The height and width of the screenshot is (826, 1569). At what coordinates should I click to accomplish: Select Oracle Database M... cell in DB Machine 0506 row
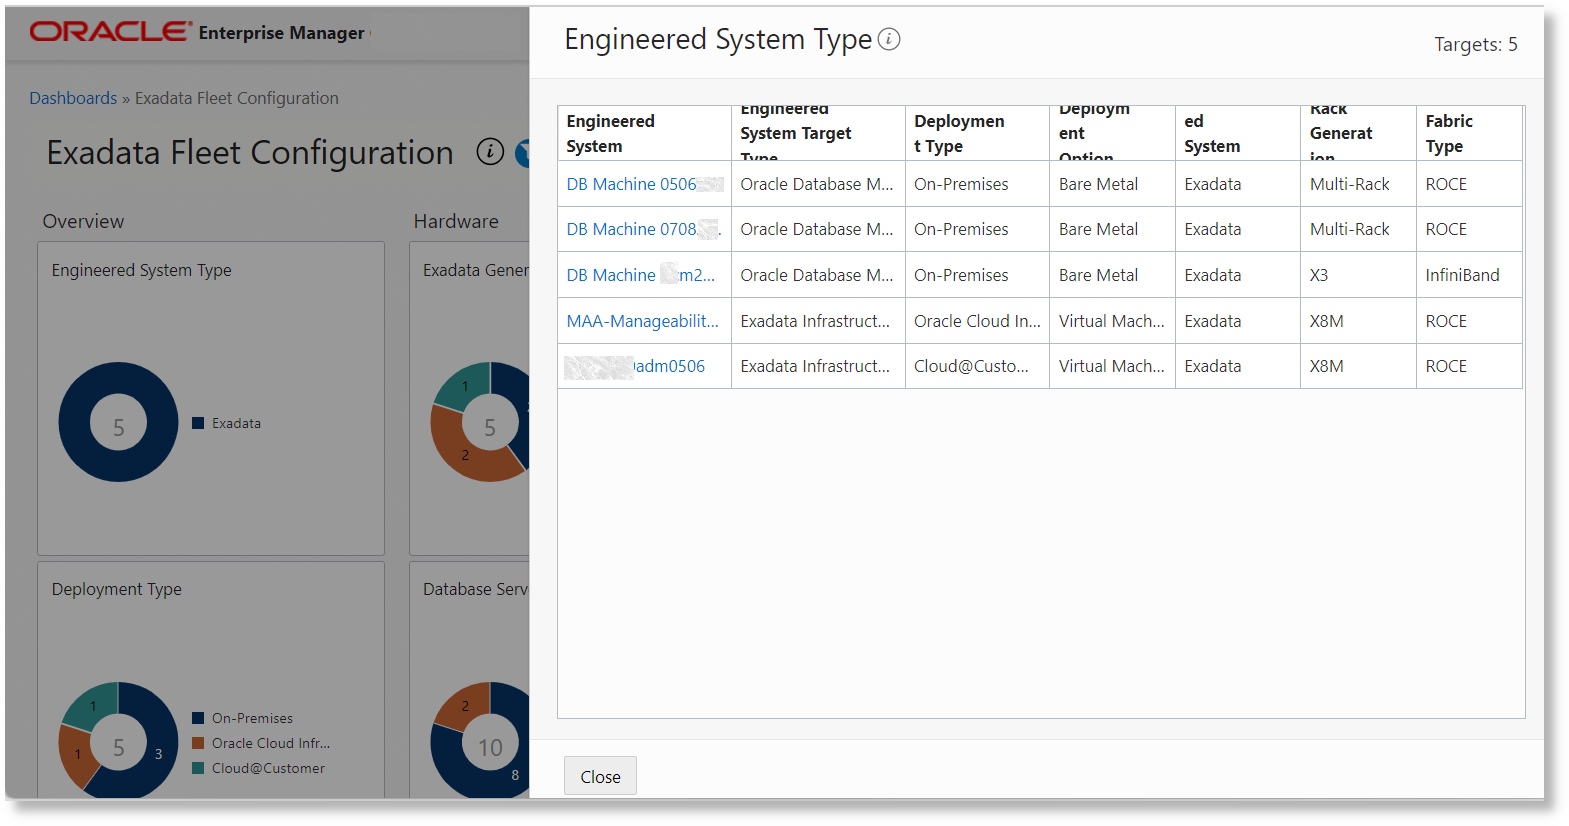pyautogui.click(x=817, y=184)
